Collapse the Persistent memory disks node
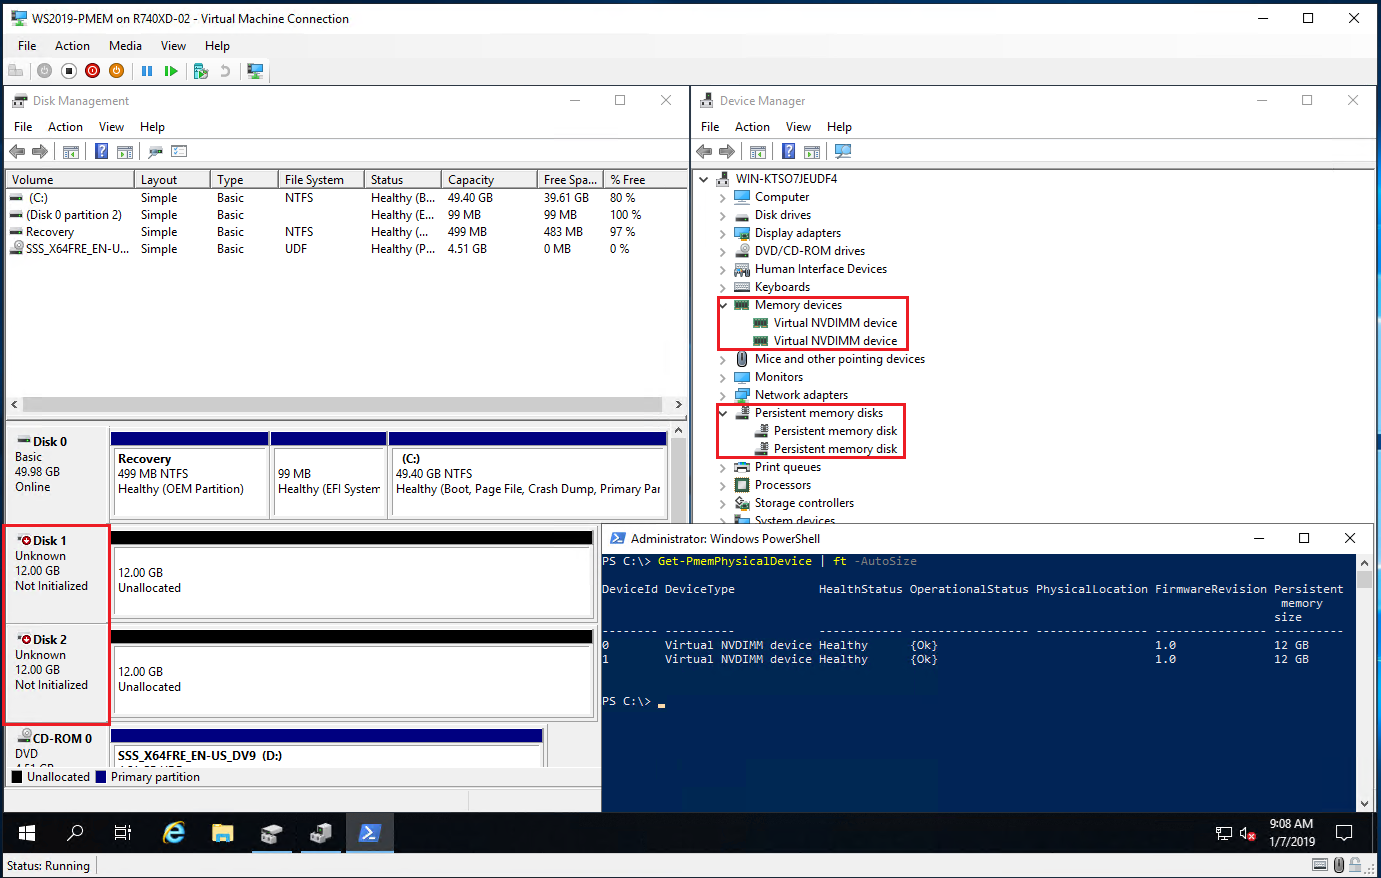Screen dimensions: 1381x878 coord(723,413)
